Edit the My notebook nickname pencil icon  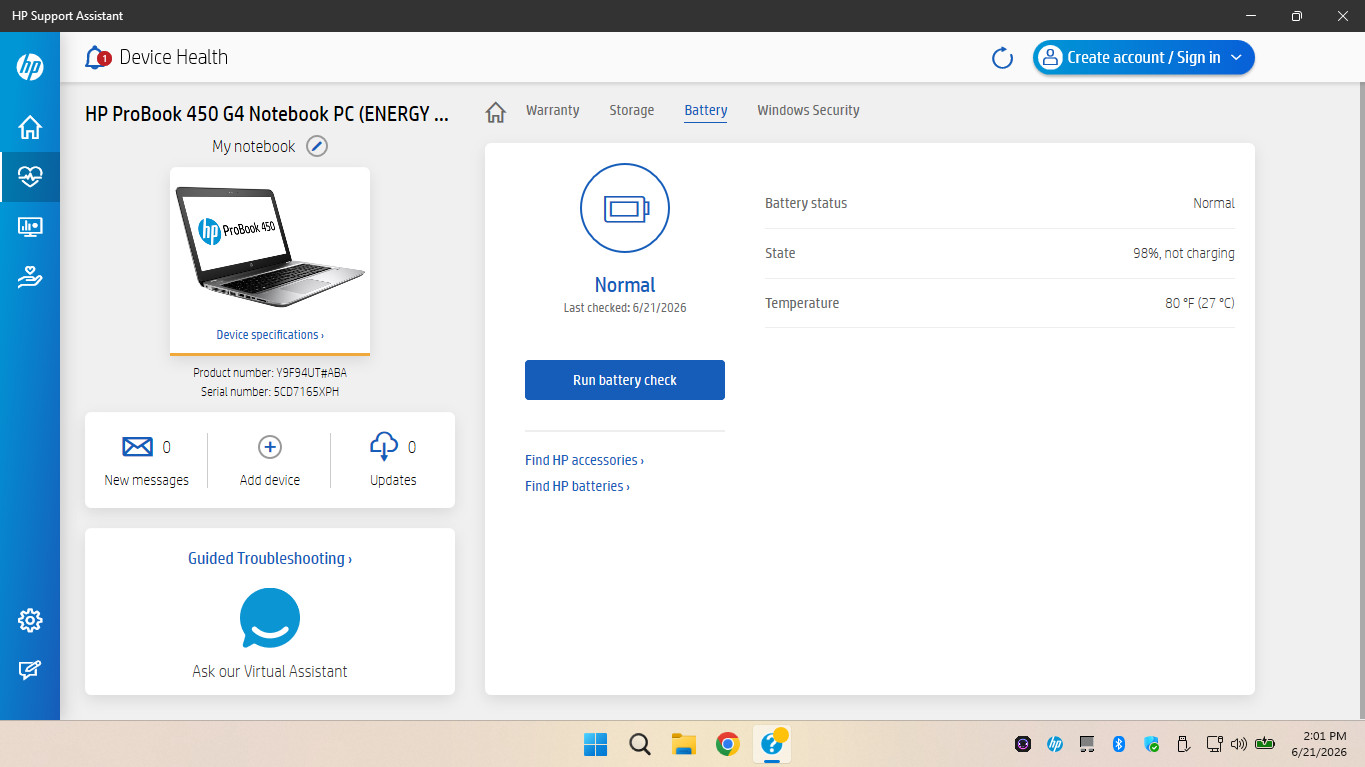pyautogui.click(x=317, y=146)
